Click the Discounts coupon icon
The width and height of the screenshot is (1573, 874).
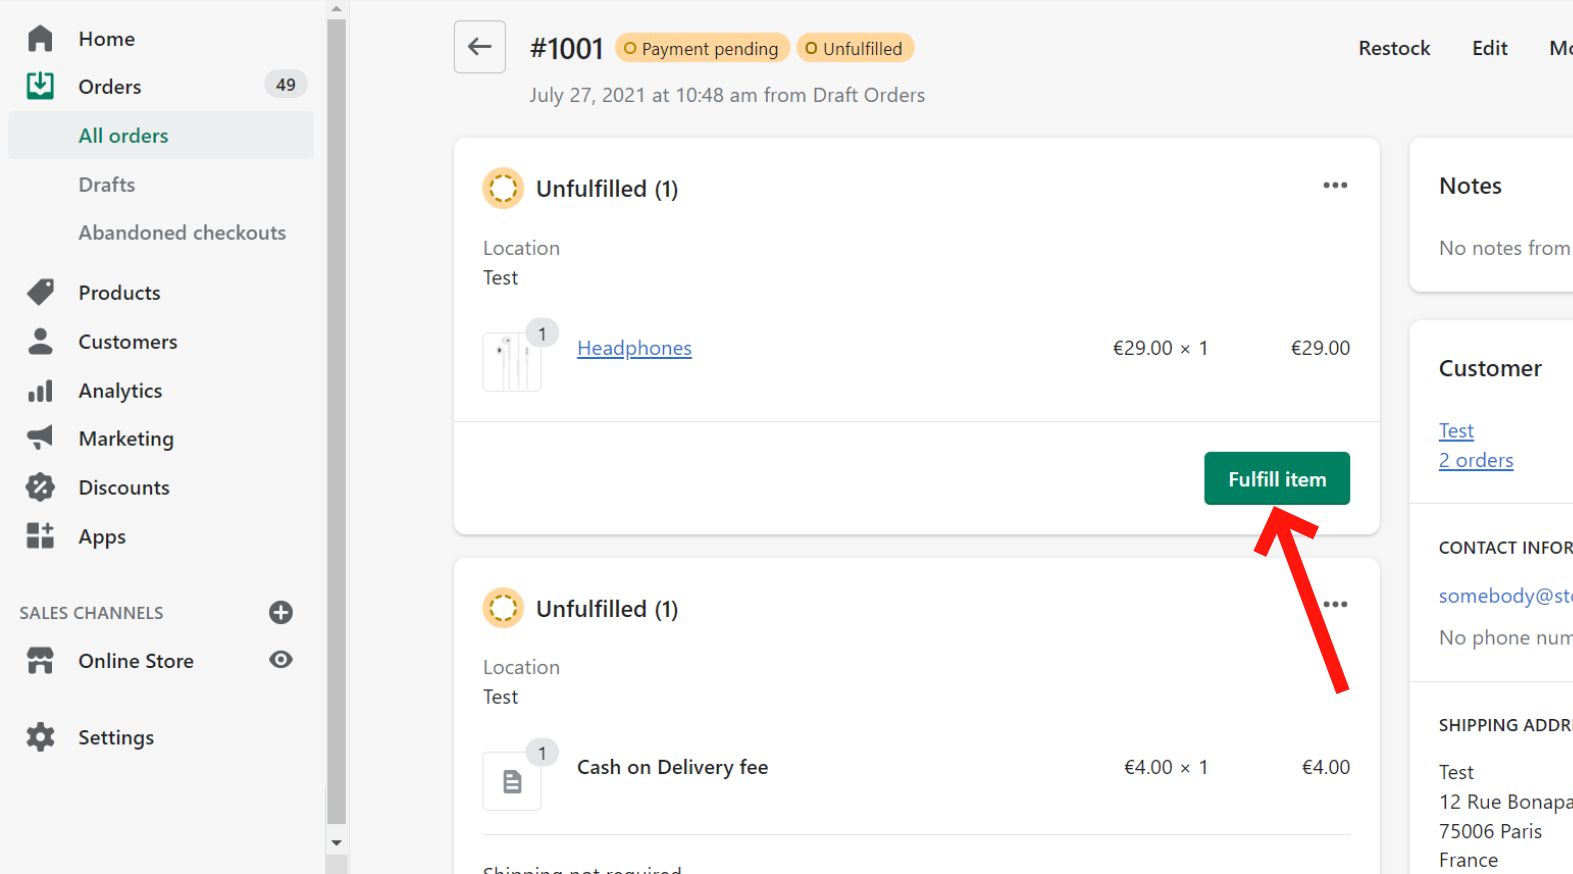[40, 487]
